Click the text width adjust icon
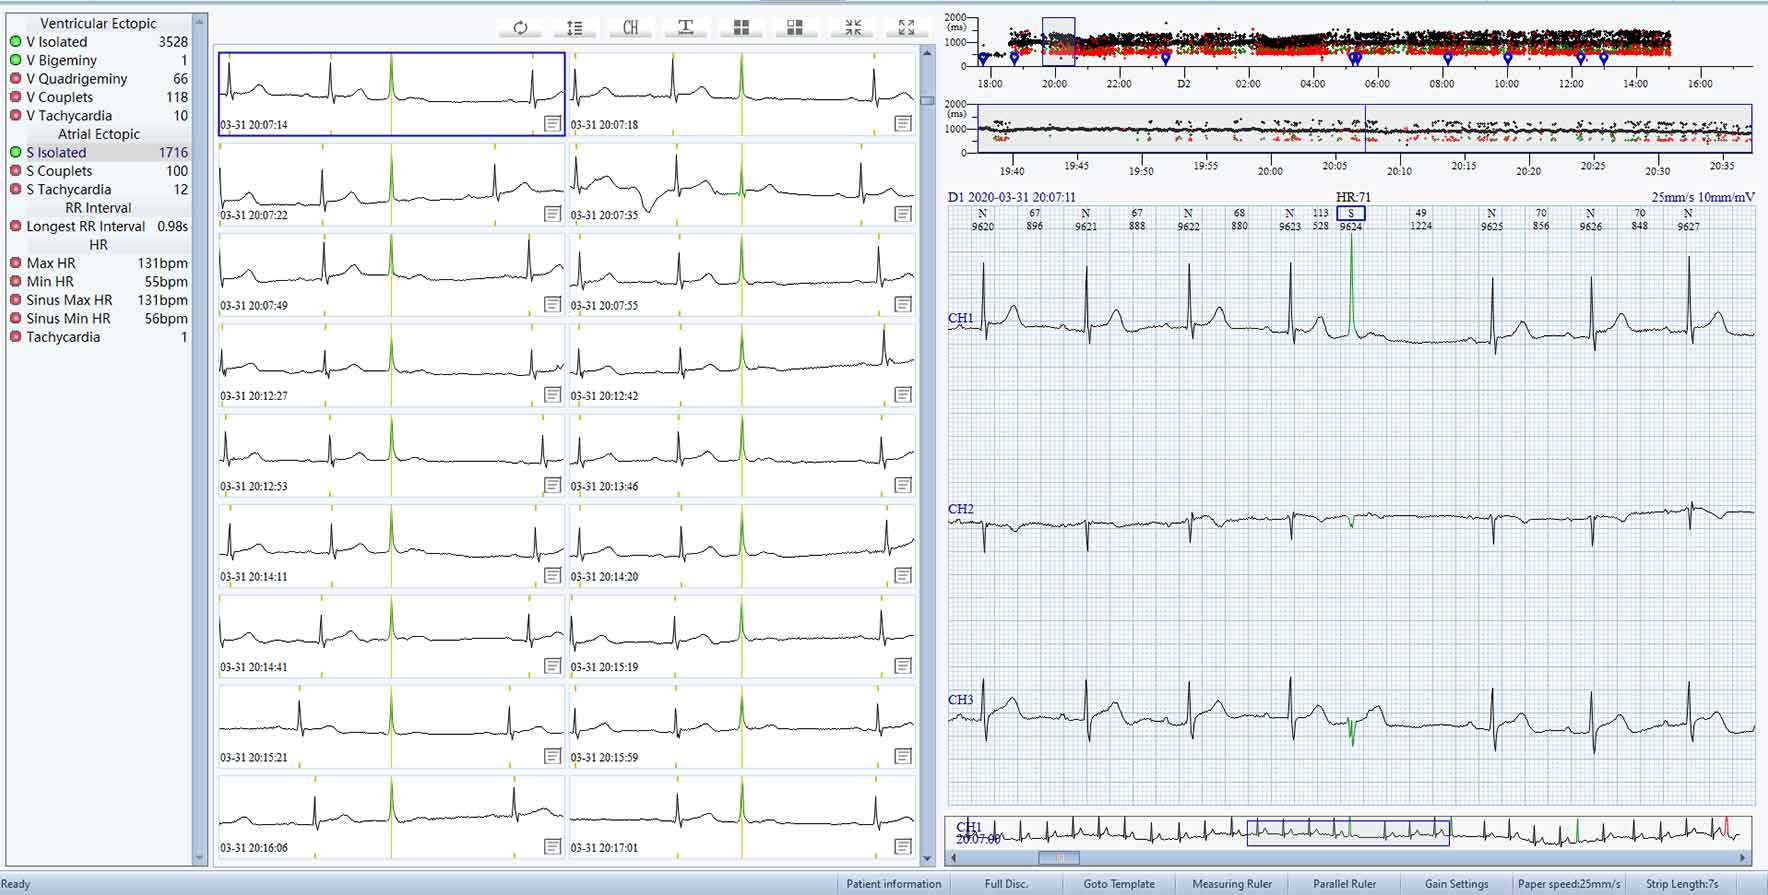 685,28
